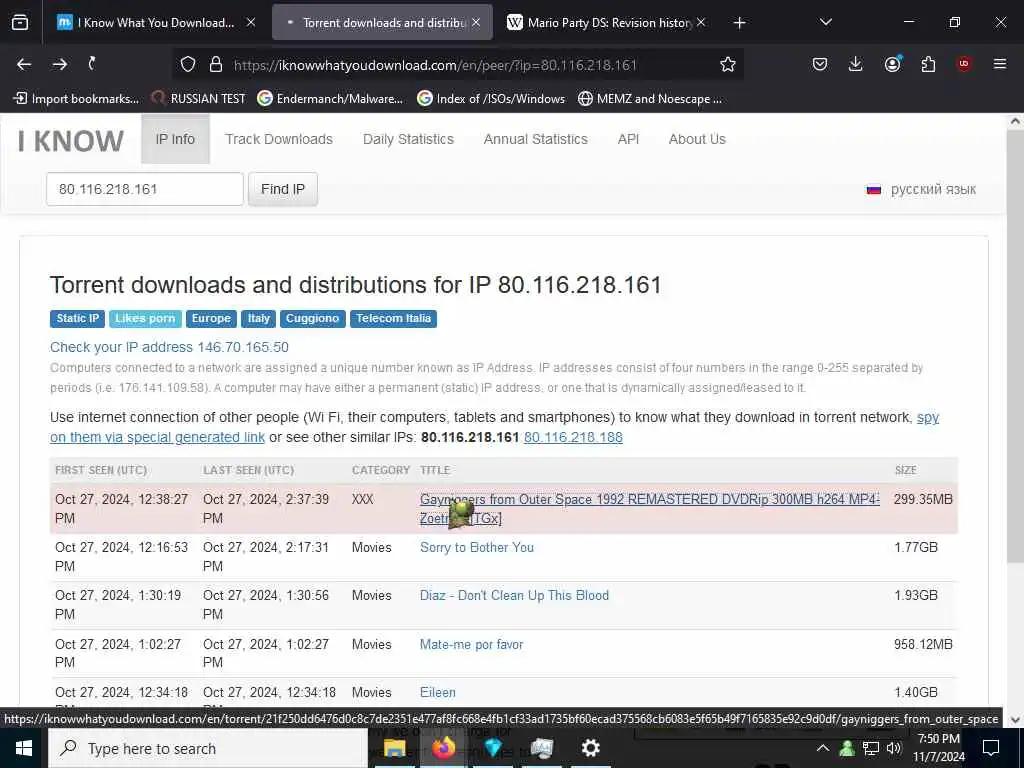The image size is (1024, 768).
Task: Click the Find IP button
Action: coord(283,189)
